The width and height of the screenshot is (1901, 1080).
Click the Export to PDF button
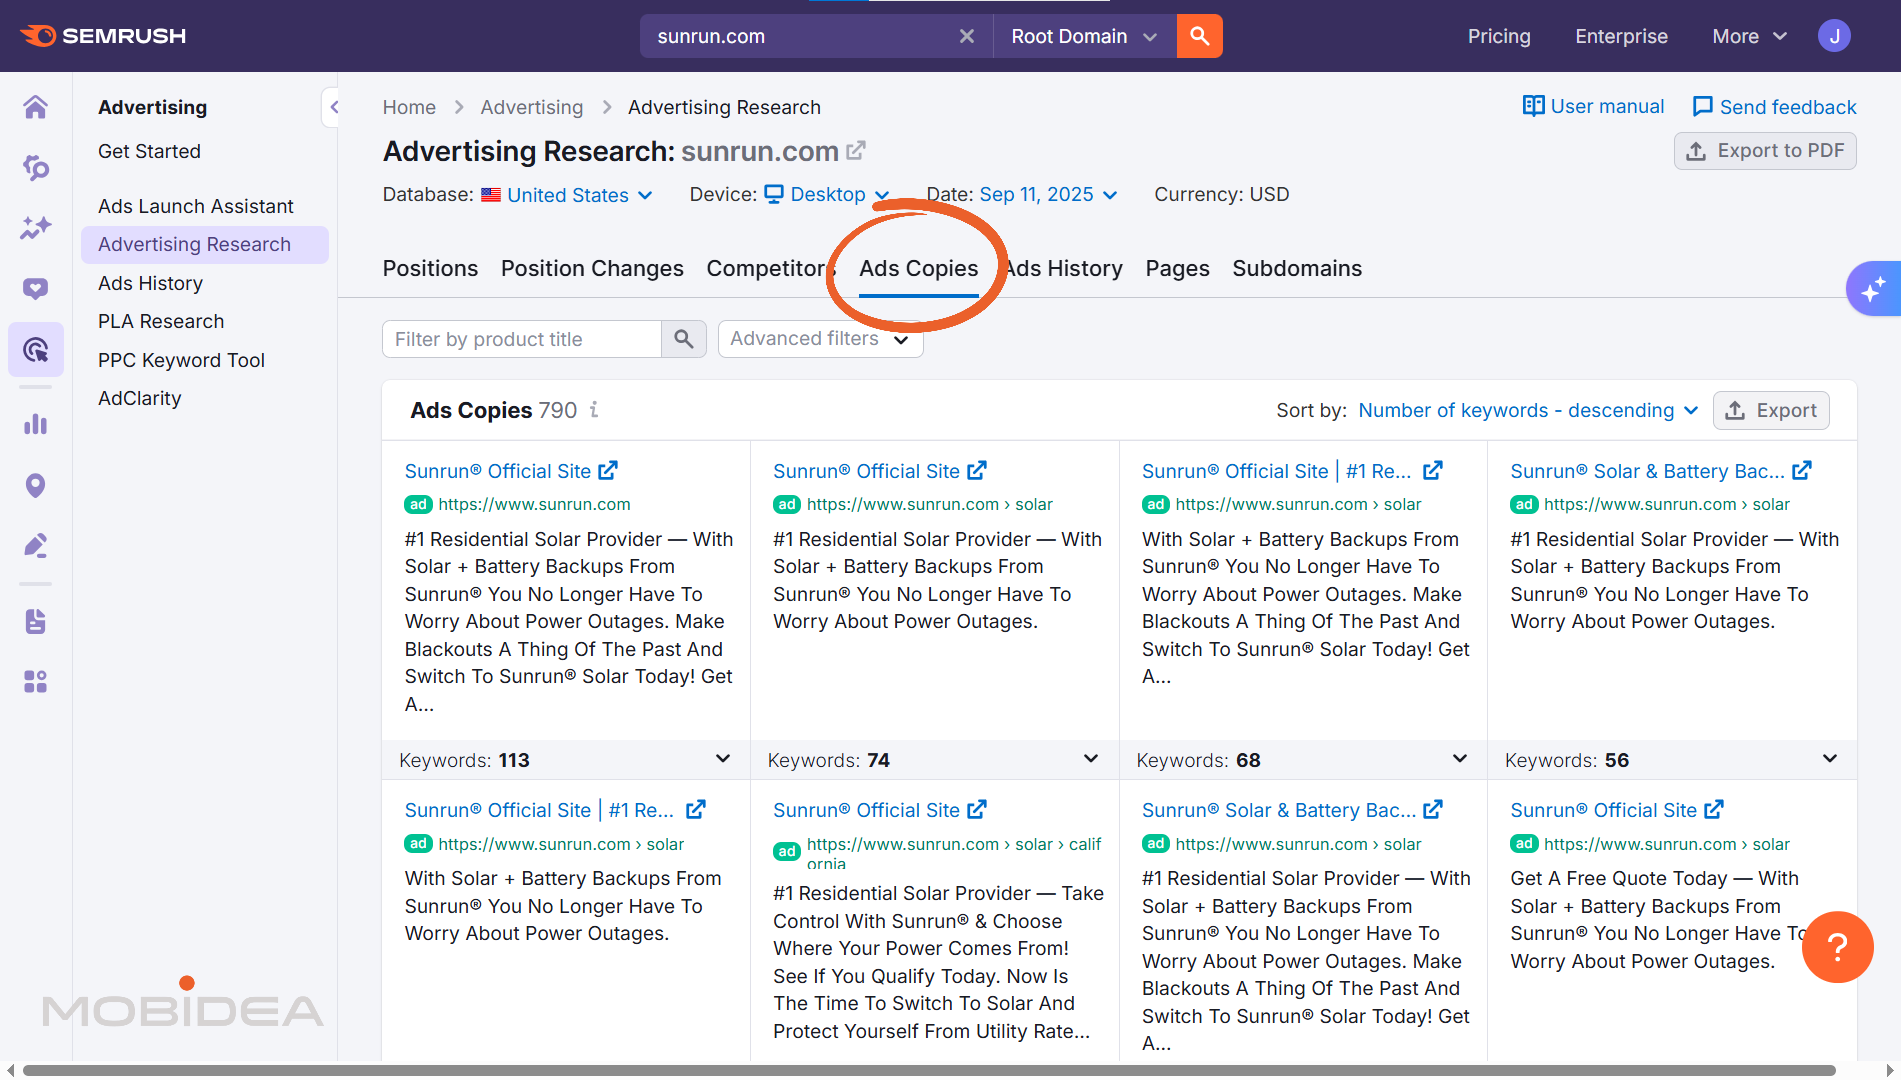1765,151
